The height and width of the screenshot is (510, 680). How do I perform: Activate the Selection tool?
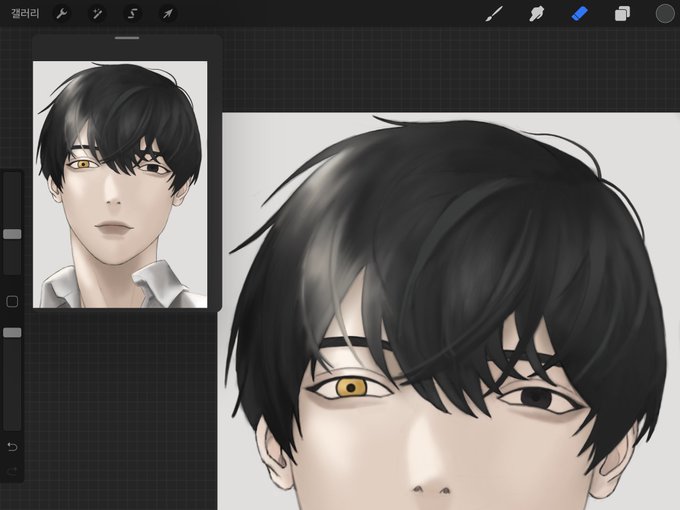click(x=132, y=14)
